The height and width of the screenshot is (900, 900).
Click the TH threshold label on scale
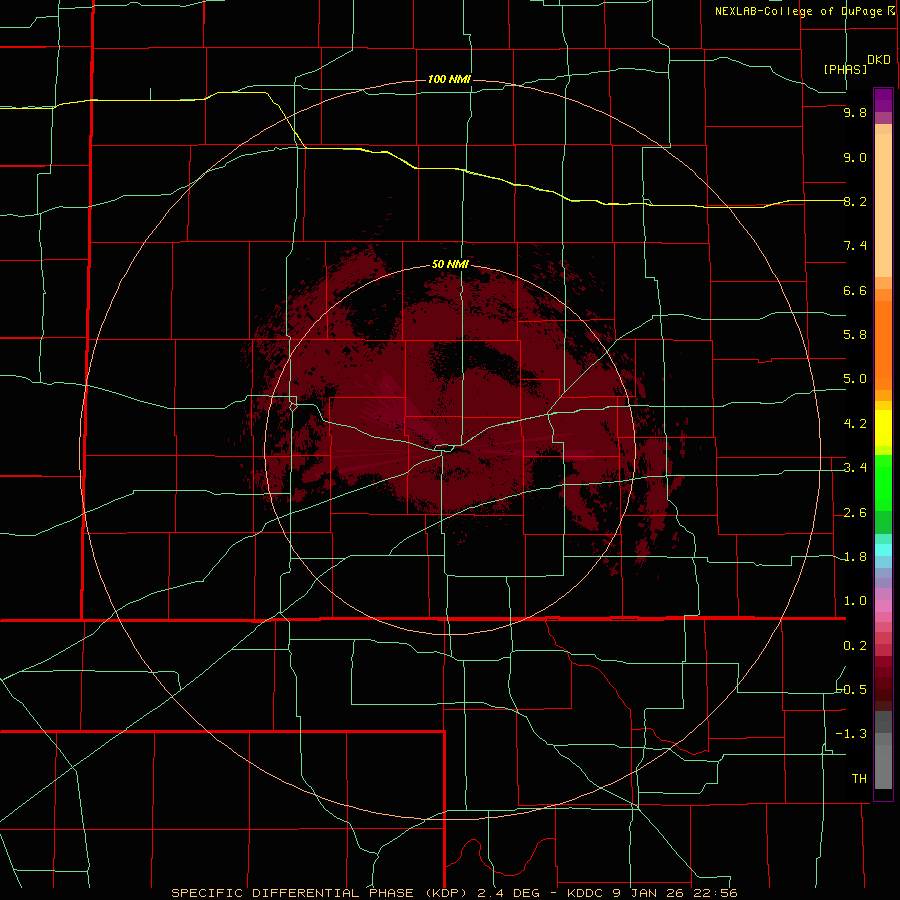point(859,779)
